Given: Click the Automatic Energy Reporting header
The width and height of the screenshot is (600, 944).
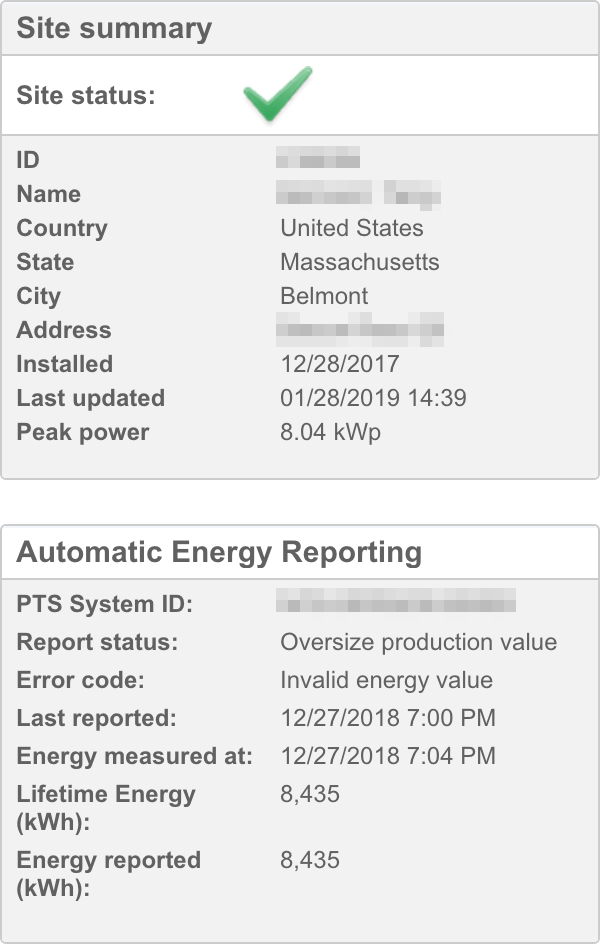Looking at the screenshot, I should tap(219, 552).
